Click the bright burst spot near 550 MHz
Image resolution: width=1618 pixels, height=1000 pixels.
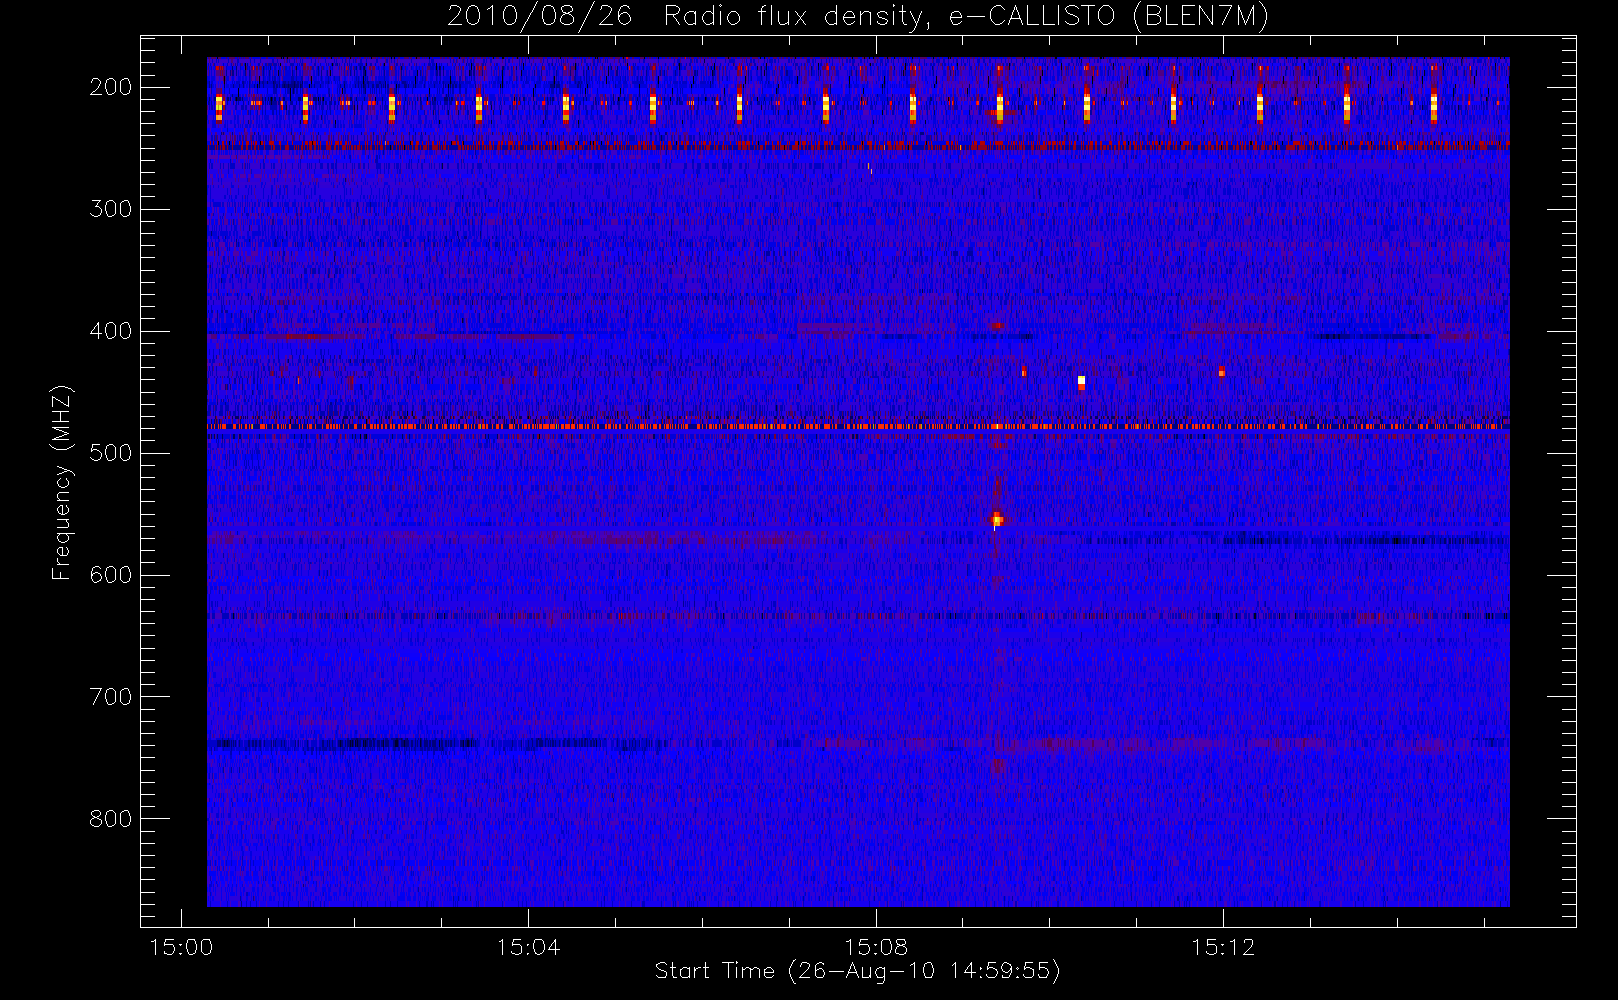pos(997,519)
